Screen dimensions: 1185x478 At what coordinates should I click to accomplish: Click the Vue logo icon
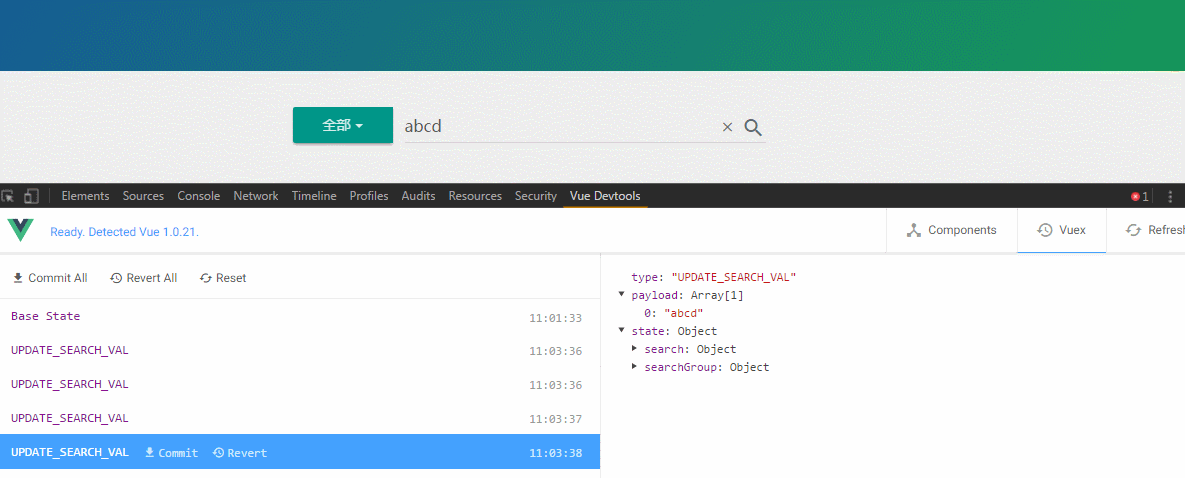click(x=20, y=230)
